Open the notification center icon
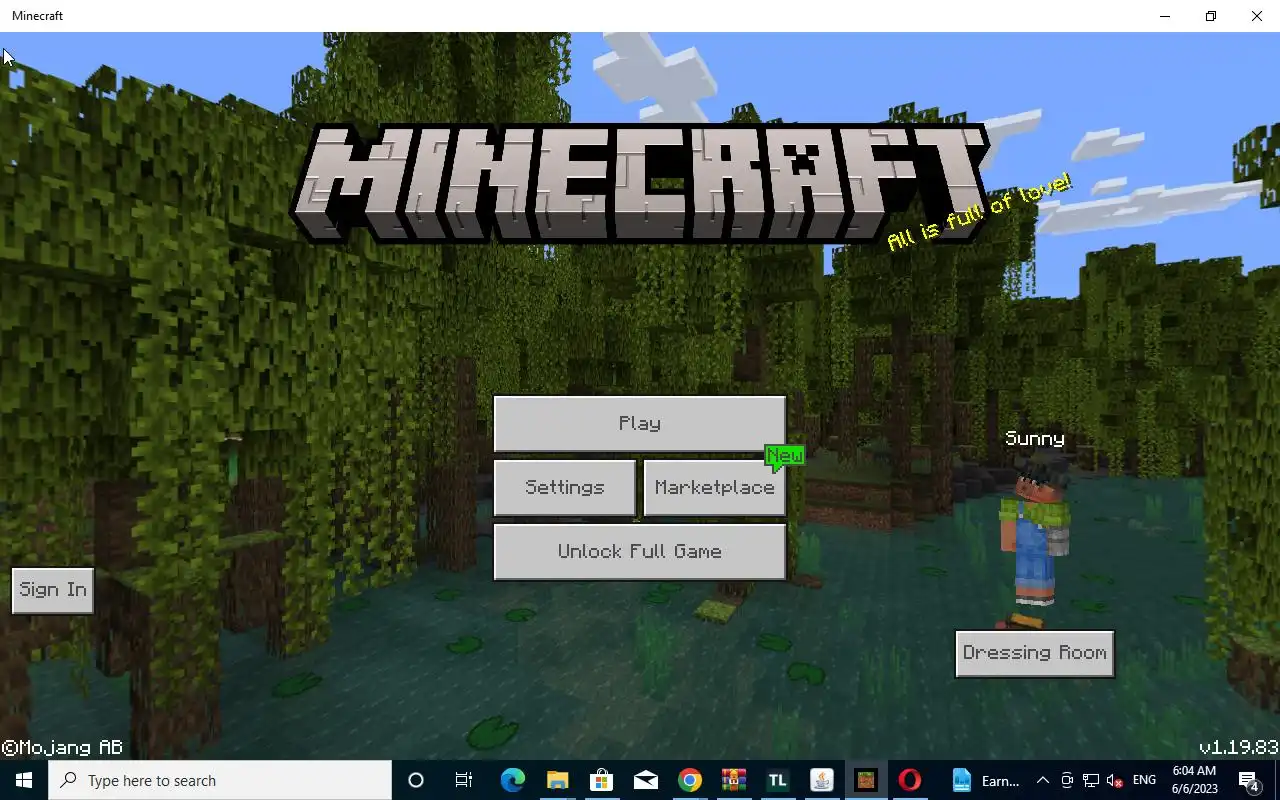This screenshot has width=1280, height=800. point(1249,780)
